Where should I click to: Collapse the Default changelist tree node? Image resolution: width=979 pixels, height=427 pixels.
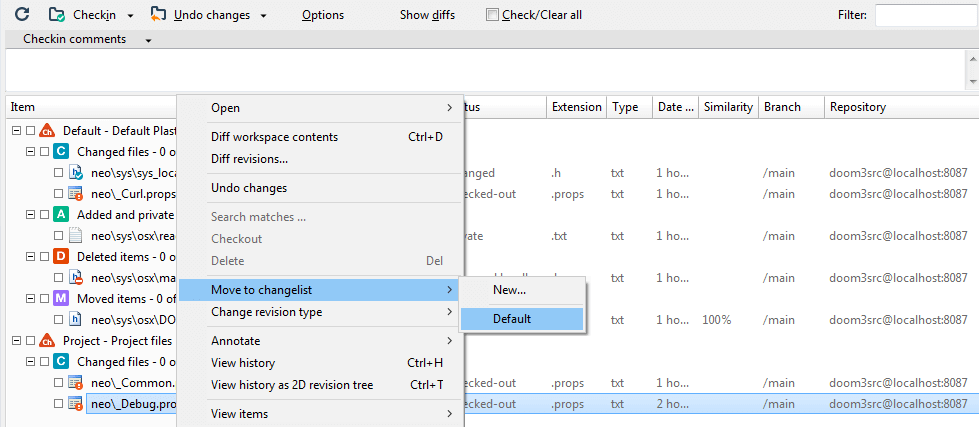coord(15,131)
